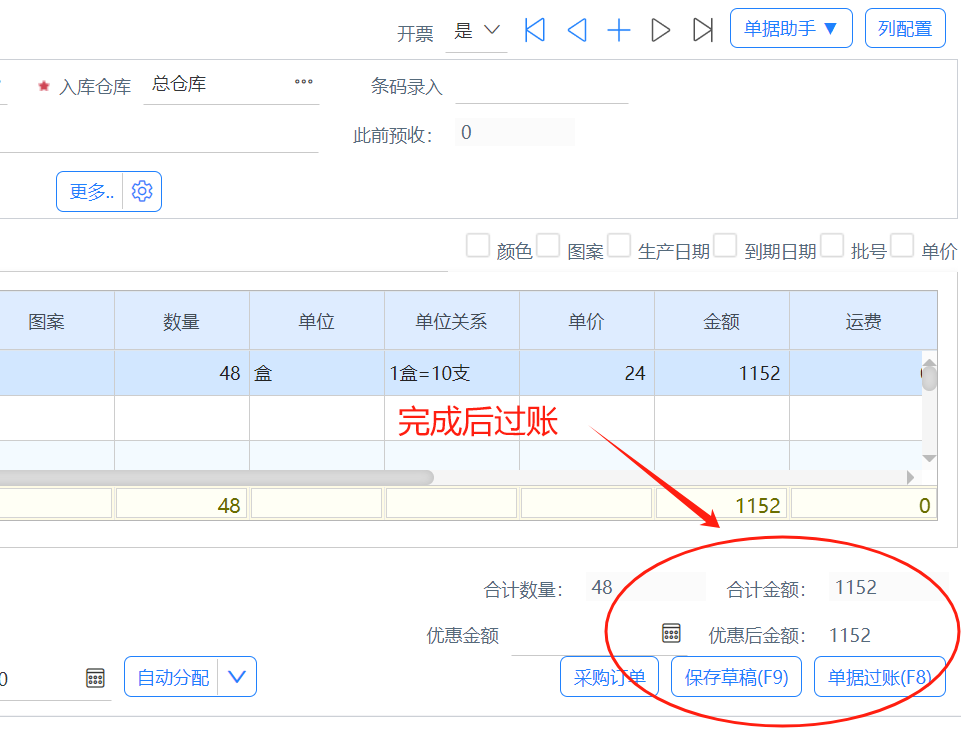Viewport: 961px width, 735px height.
Task: Expand the 单据助手 dropdown menu
Action: 791,28
